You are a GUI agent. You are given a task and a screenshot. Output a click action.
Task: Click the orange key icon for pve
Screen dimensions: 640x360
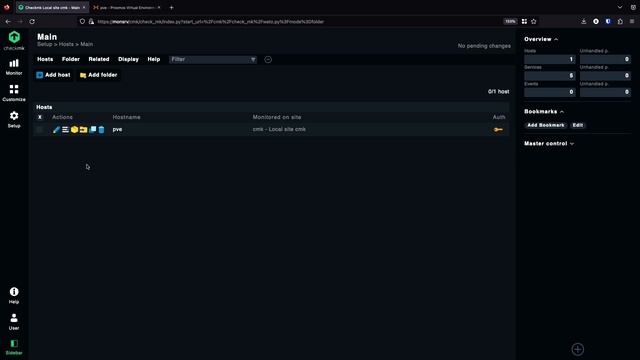pos(498,129)
